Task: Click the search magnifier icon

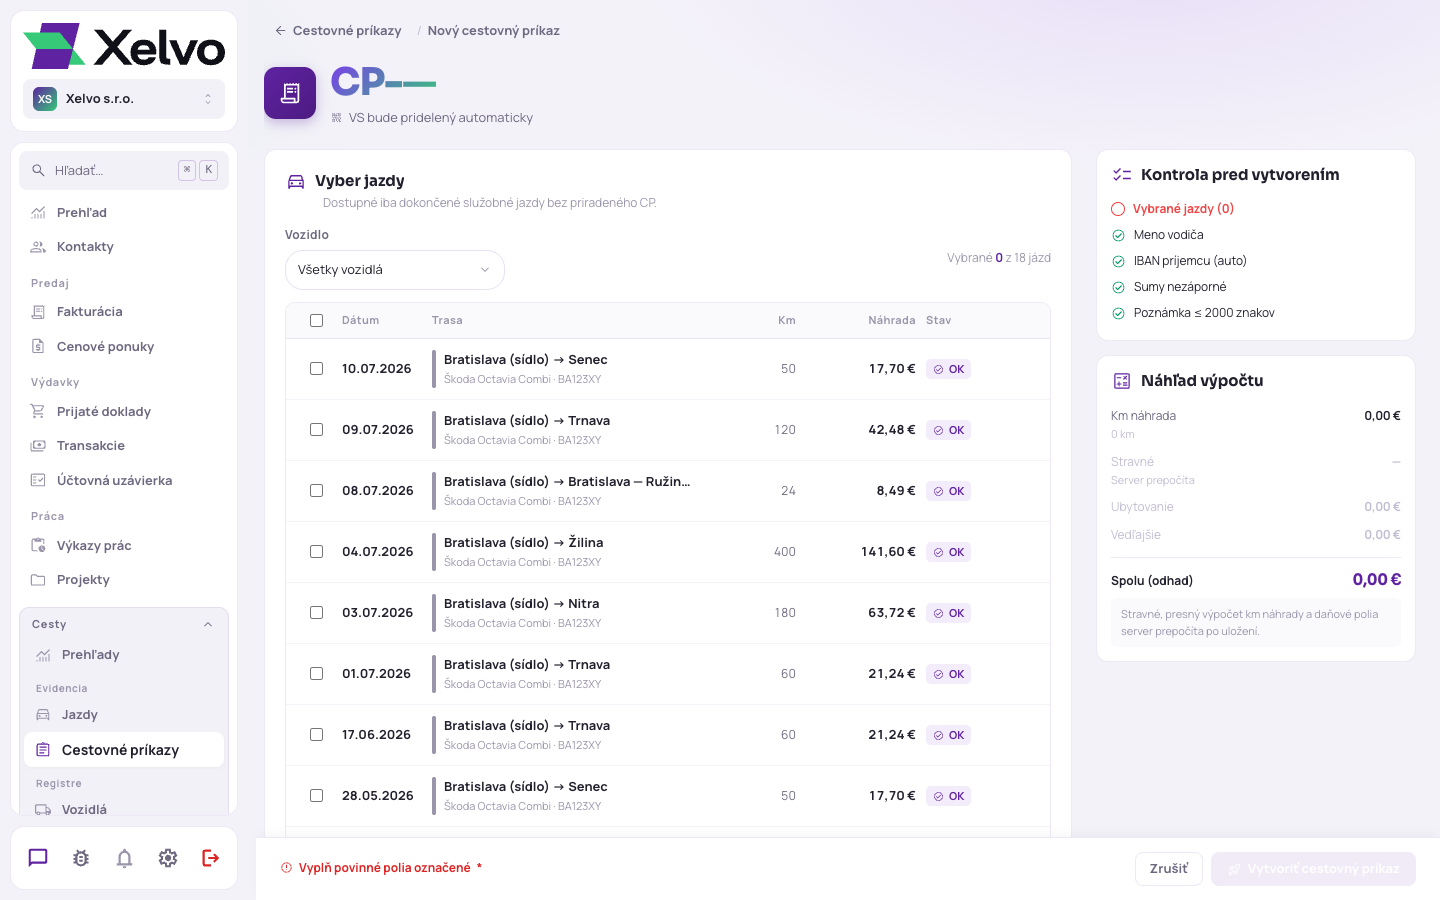Action: point(38,170)
